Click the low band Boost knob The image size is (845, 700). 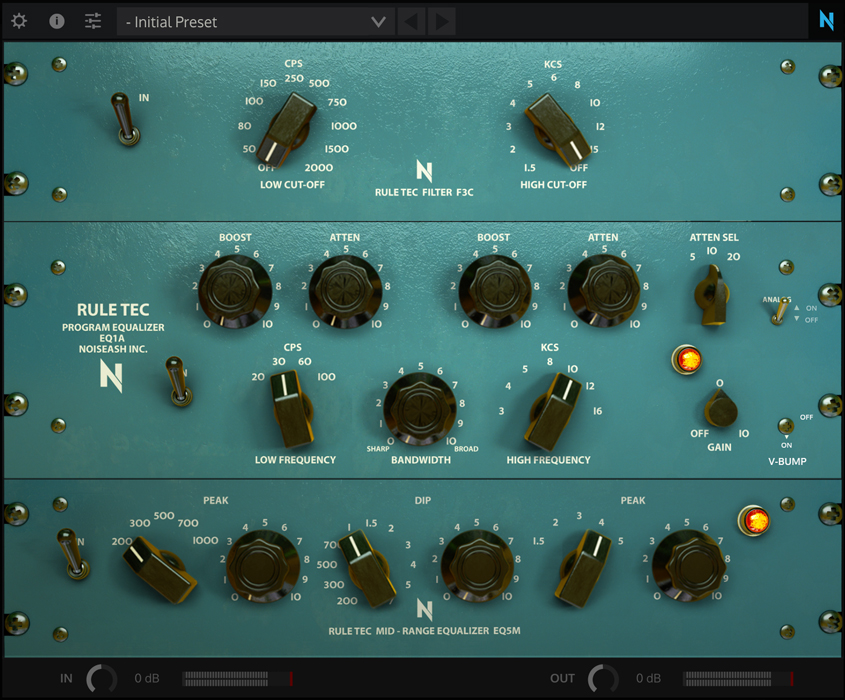point(235,291)
